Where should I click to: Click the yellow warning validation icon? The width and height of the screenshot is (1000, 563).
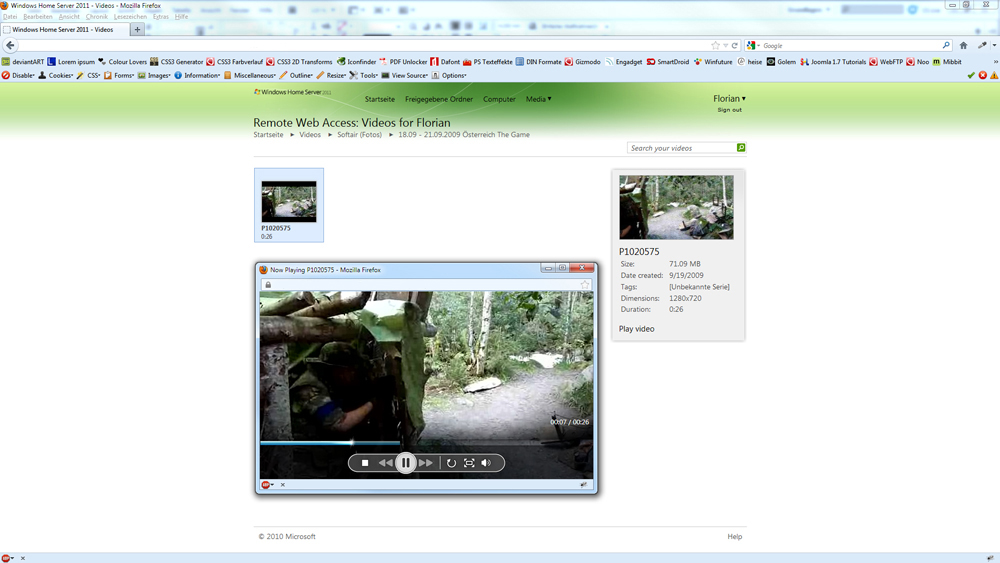994,75
